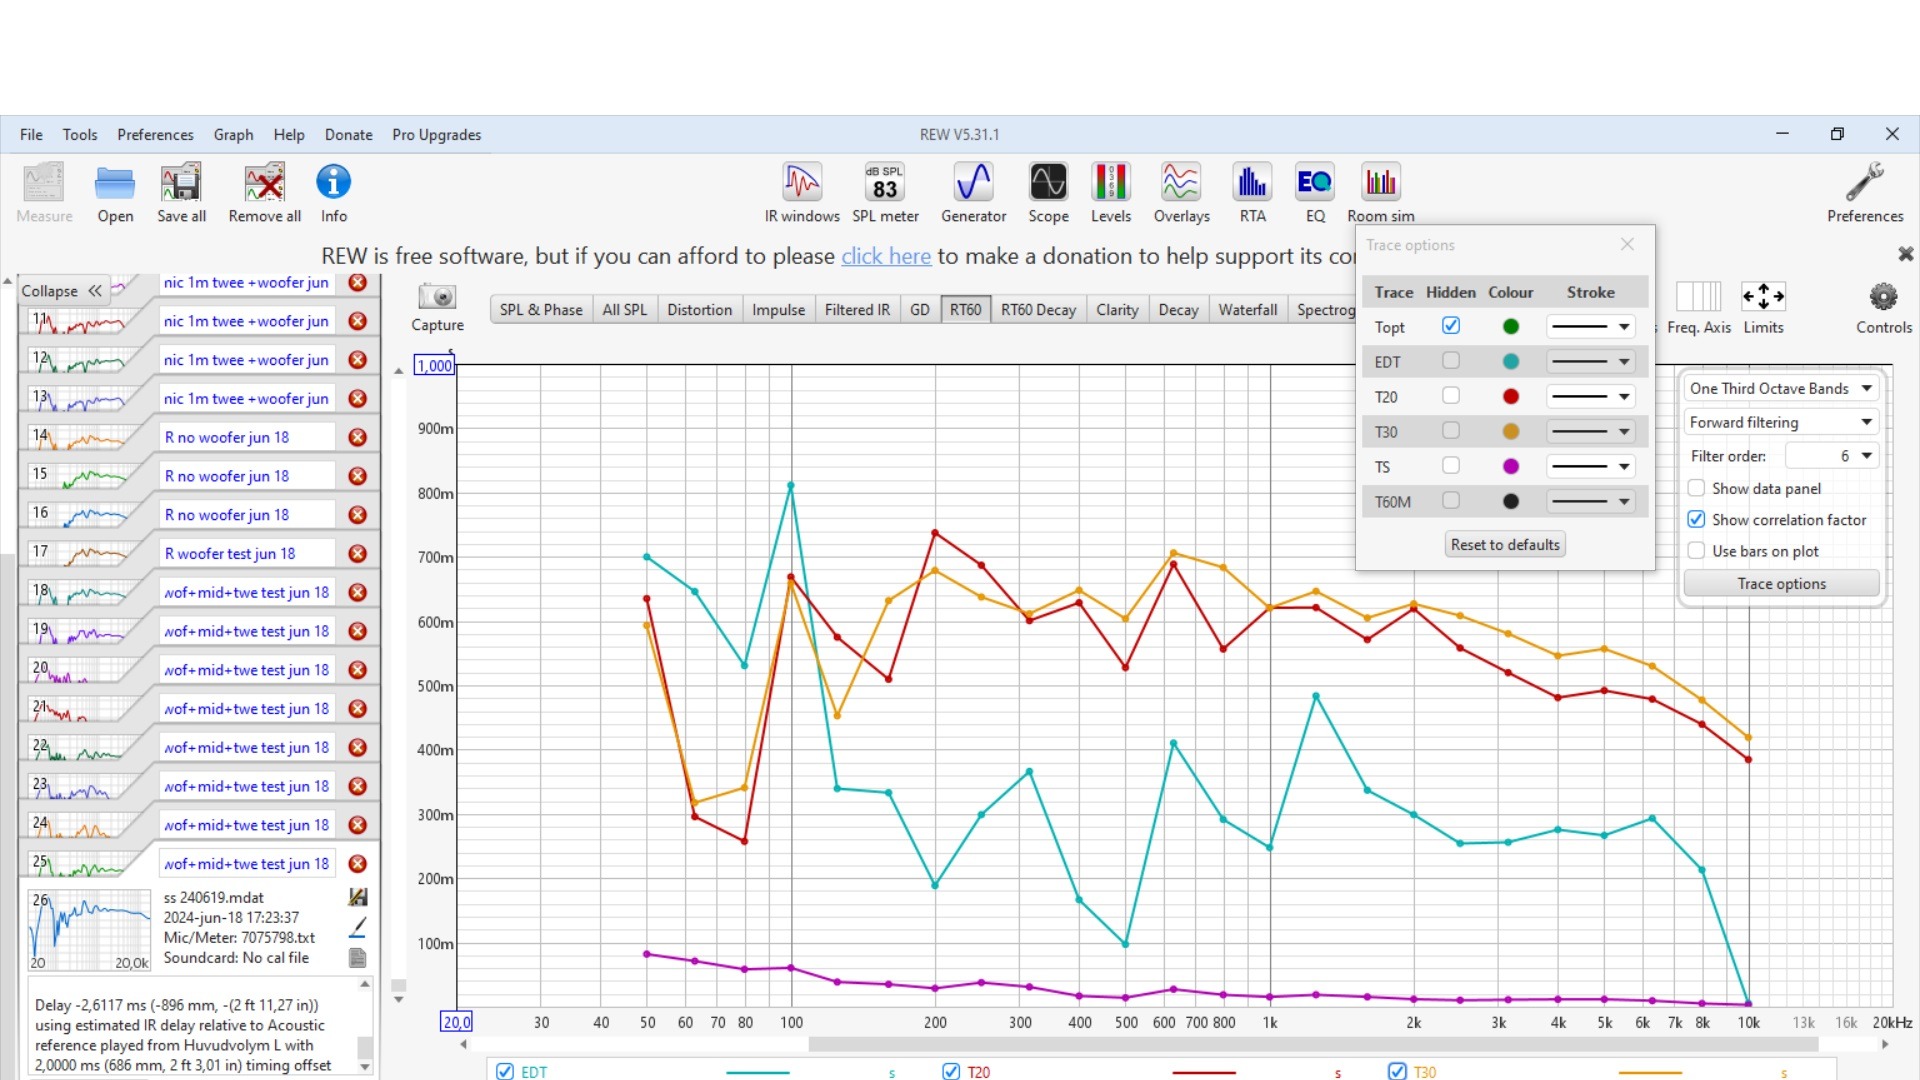Dismiss the donation message banner
Image resolution: width=1920 pixels, height=1080 pixels.
pyautogui.click(x=1905, y=254)
